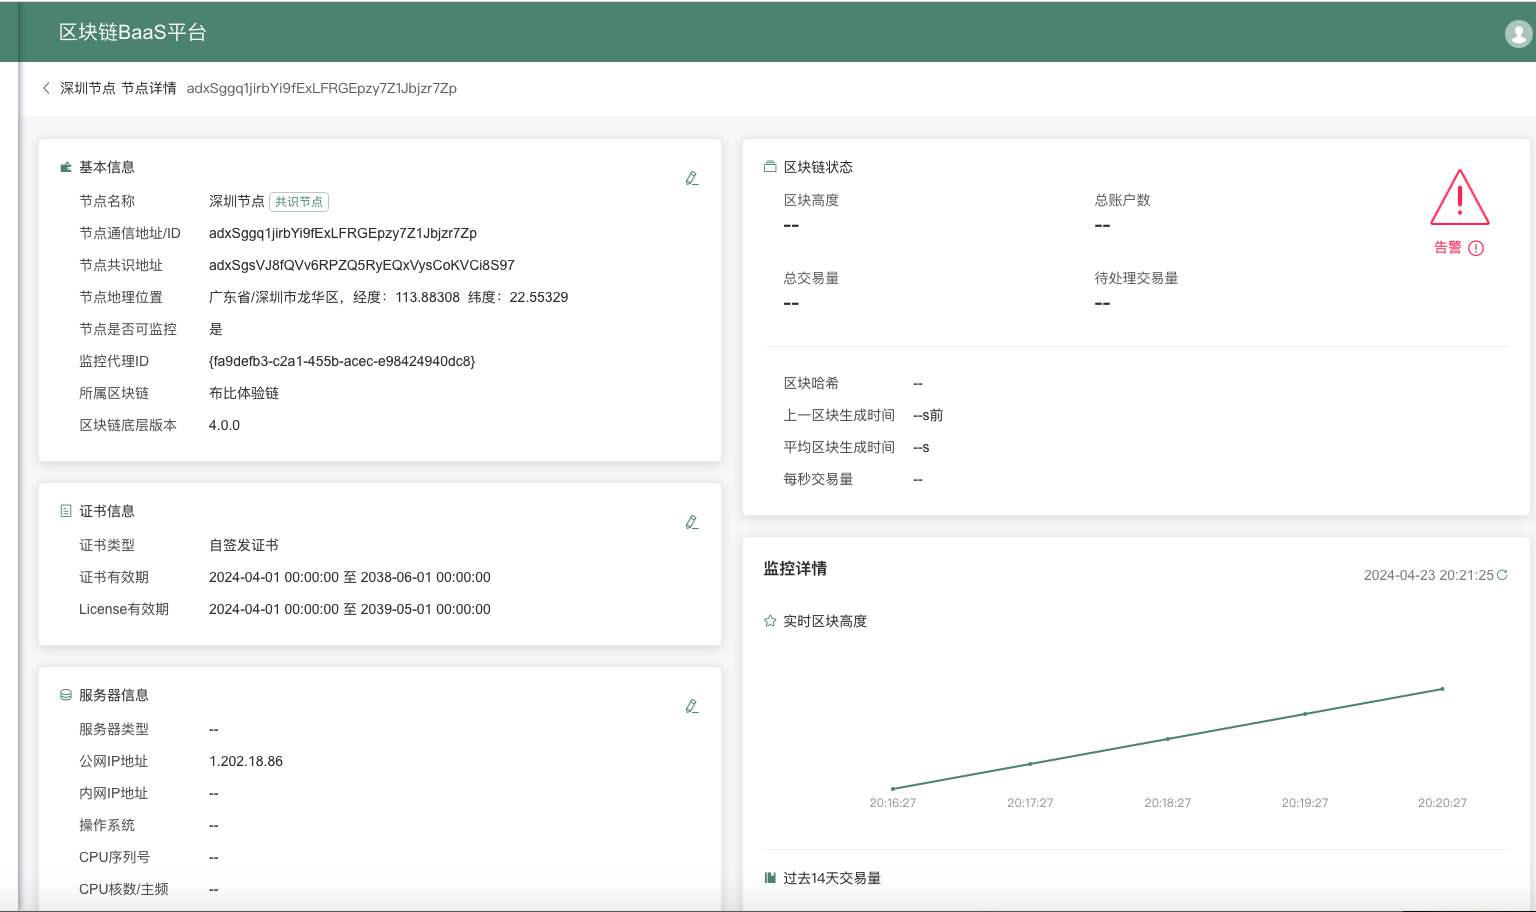Click the 节点是否可监控 value 是
Viewport: 1536px width, 912px height.
pos(216,329)
